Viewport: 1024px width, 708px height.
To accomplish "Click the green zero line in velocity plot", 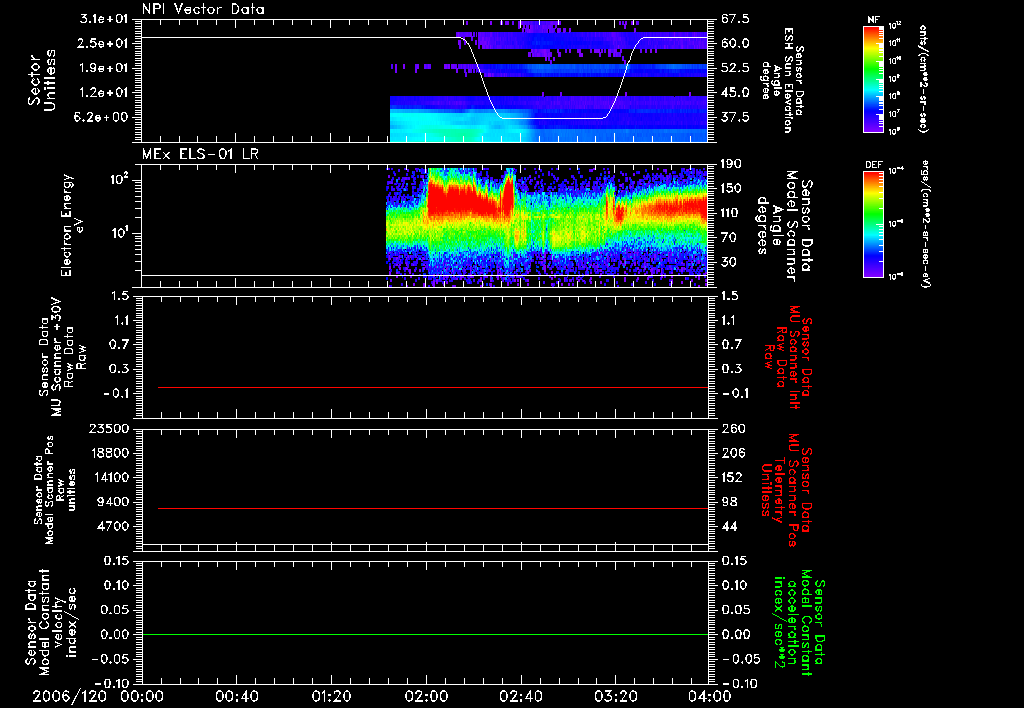I will 425,634.
